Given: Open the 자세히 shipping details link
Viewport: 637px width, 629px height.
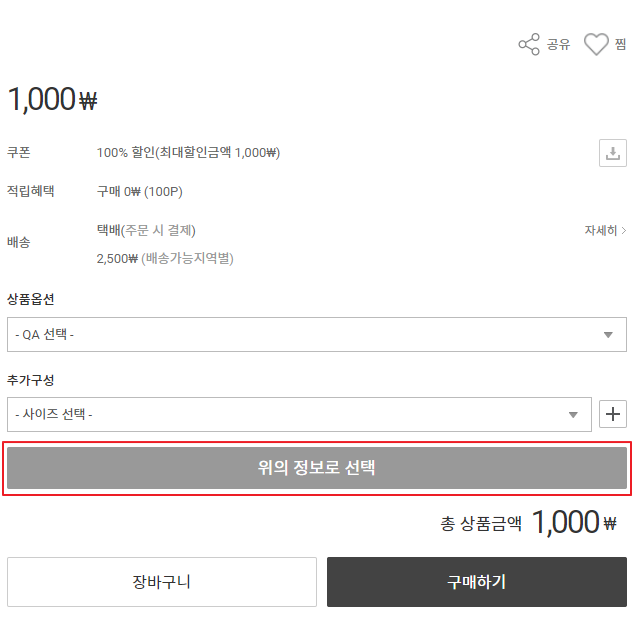Looking at the screenshot, I should point(601,230).
